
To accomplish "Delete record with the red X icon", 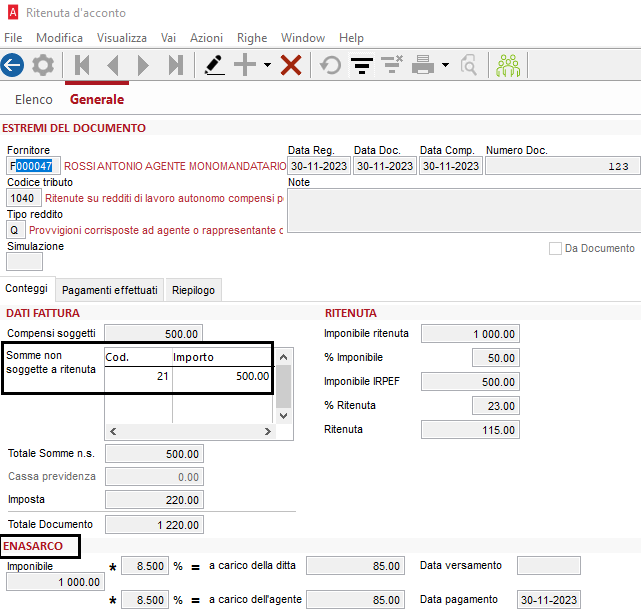I will click(x=291, y=65).
